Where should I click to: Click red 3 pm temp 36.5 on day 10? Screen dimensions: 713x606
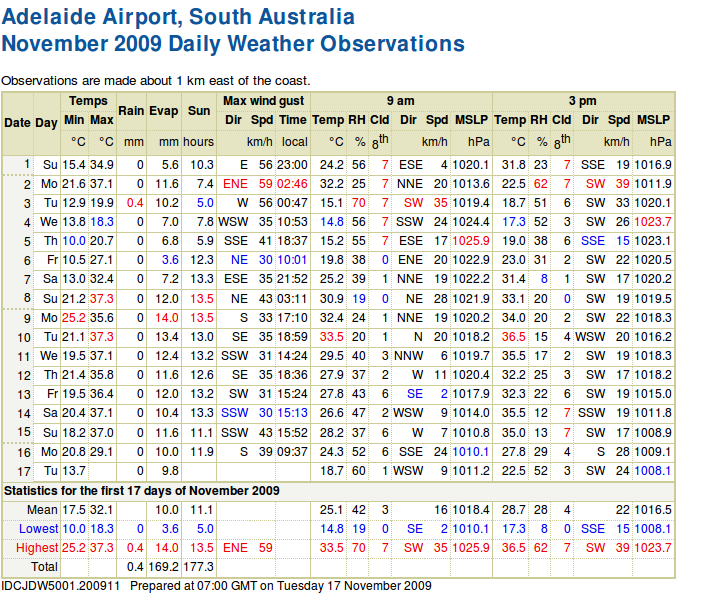point(513,337)
